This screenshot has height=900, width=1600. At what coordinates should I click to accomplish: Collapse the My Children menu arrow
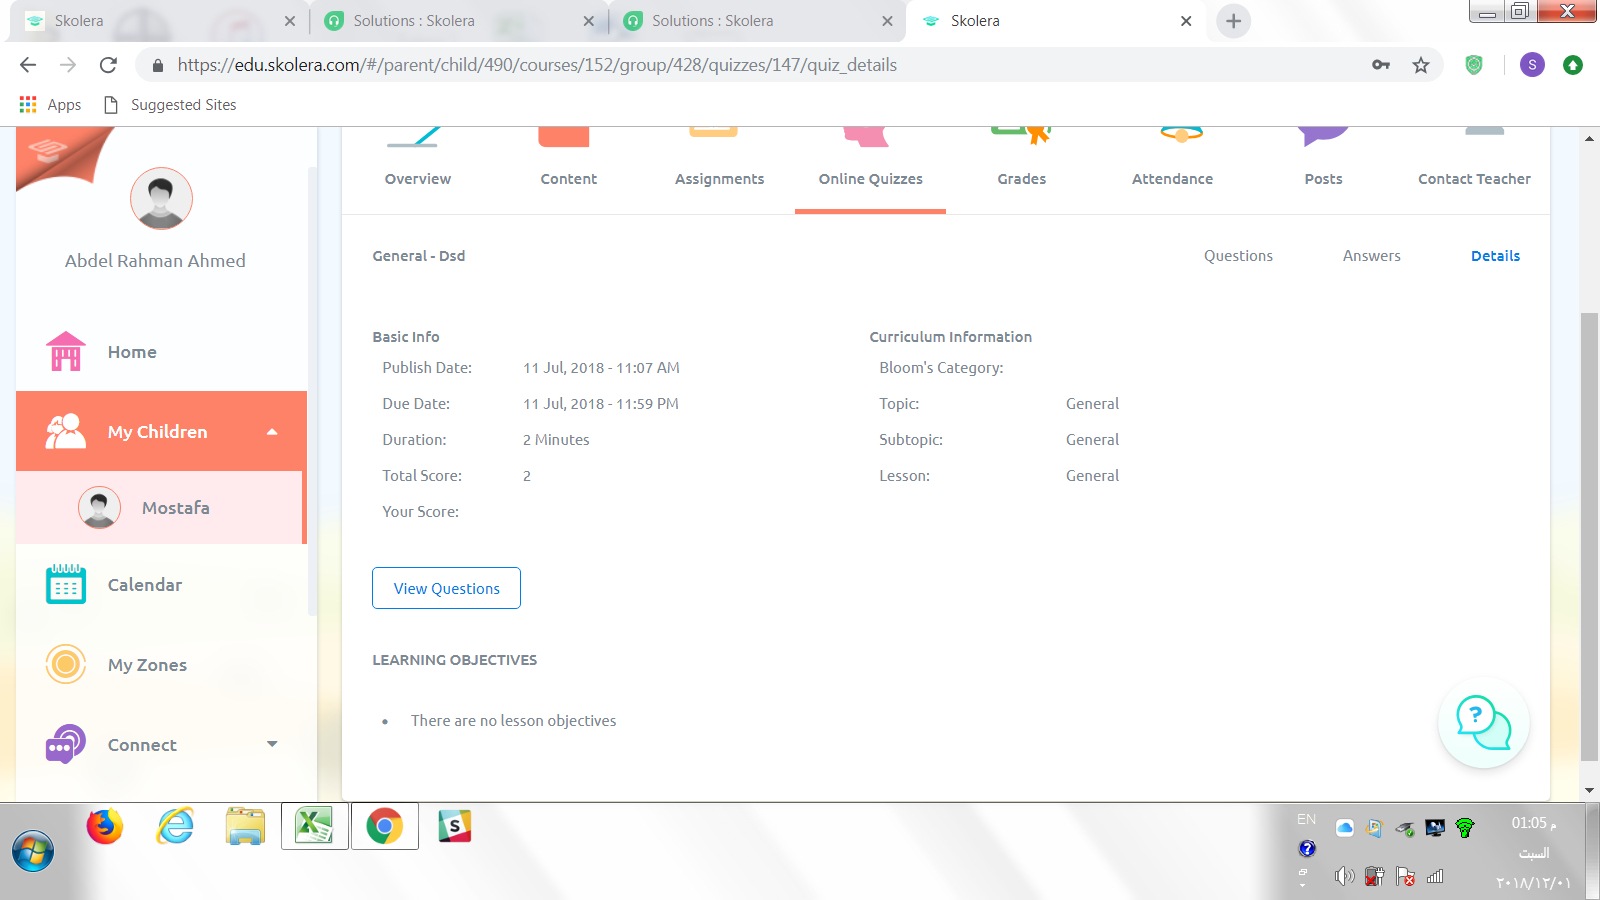click(x=272, y=432)
